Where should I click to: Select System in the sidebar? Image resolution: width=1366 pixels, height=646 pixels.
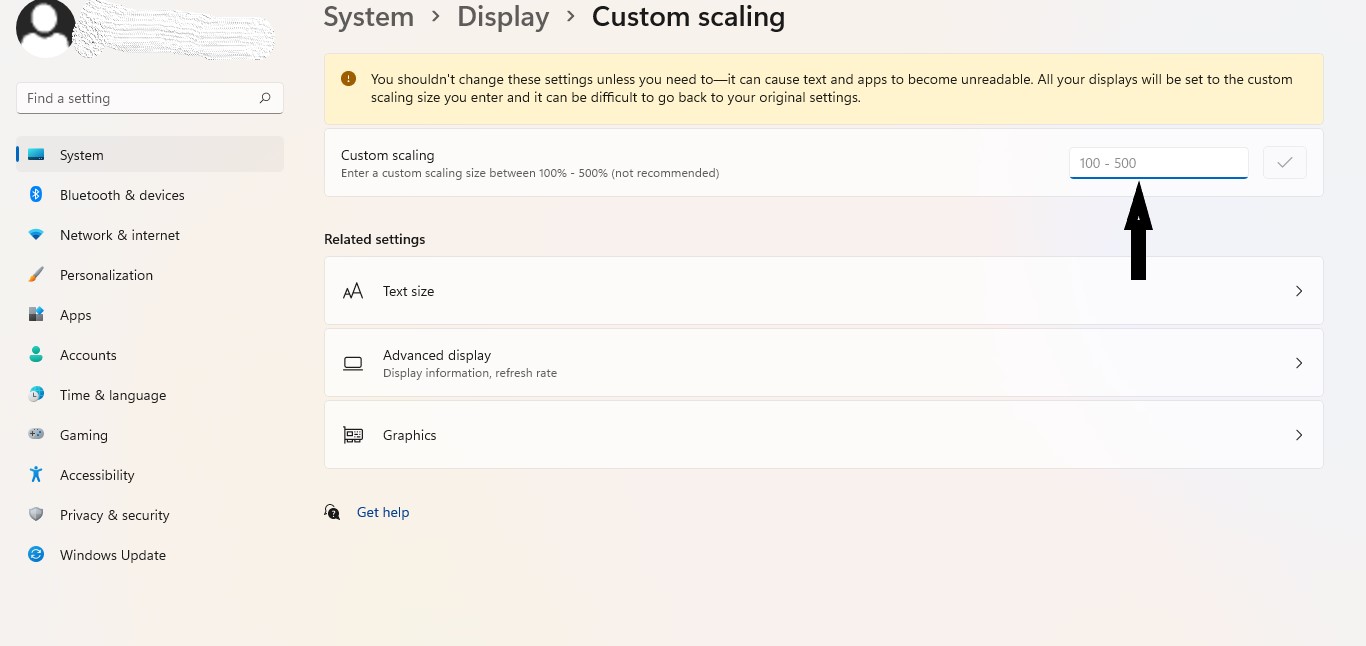pyautogui.click(x=81, y=155)
